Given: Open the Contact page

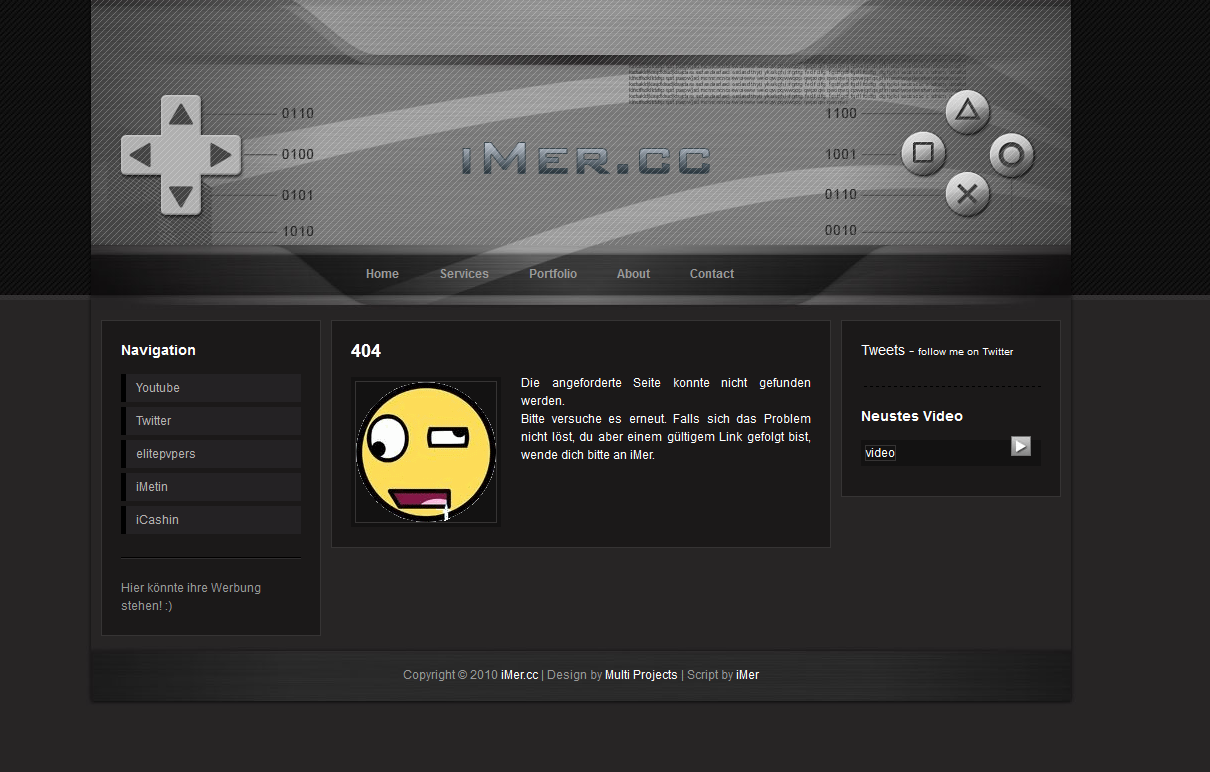Looking at the screenshot, I should click(711, 274).
